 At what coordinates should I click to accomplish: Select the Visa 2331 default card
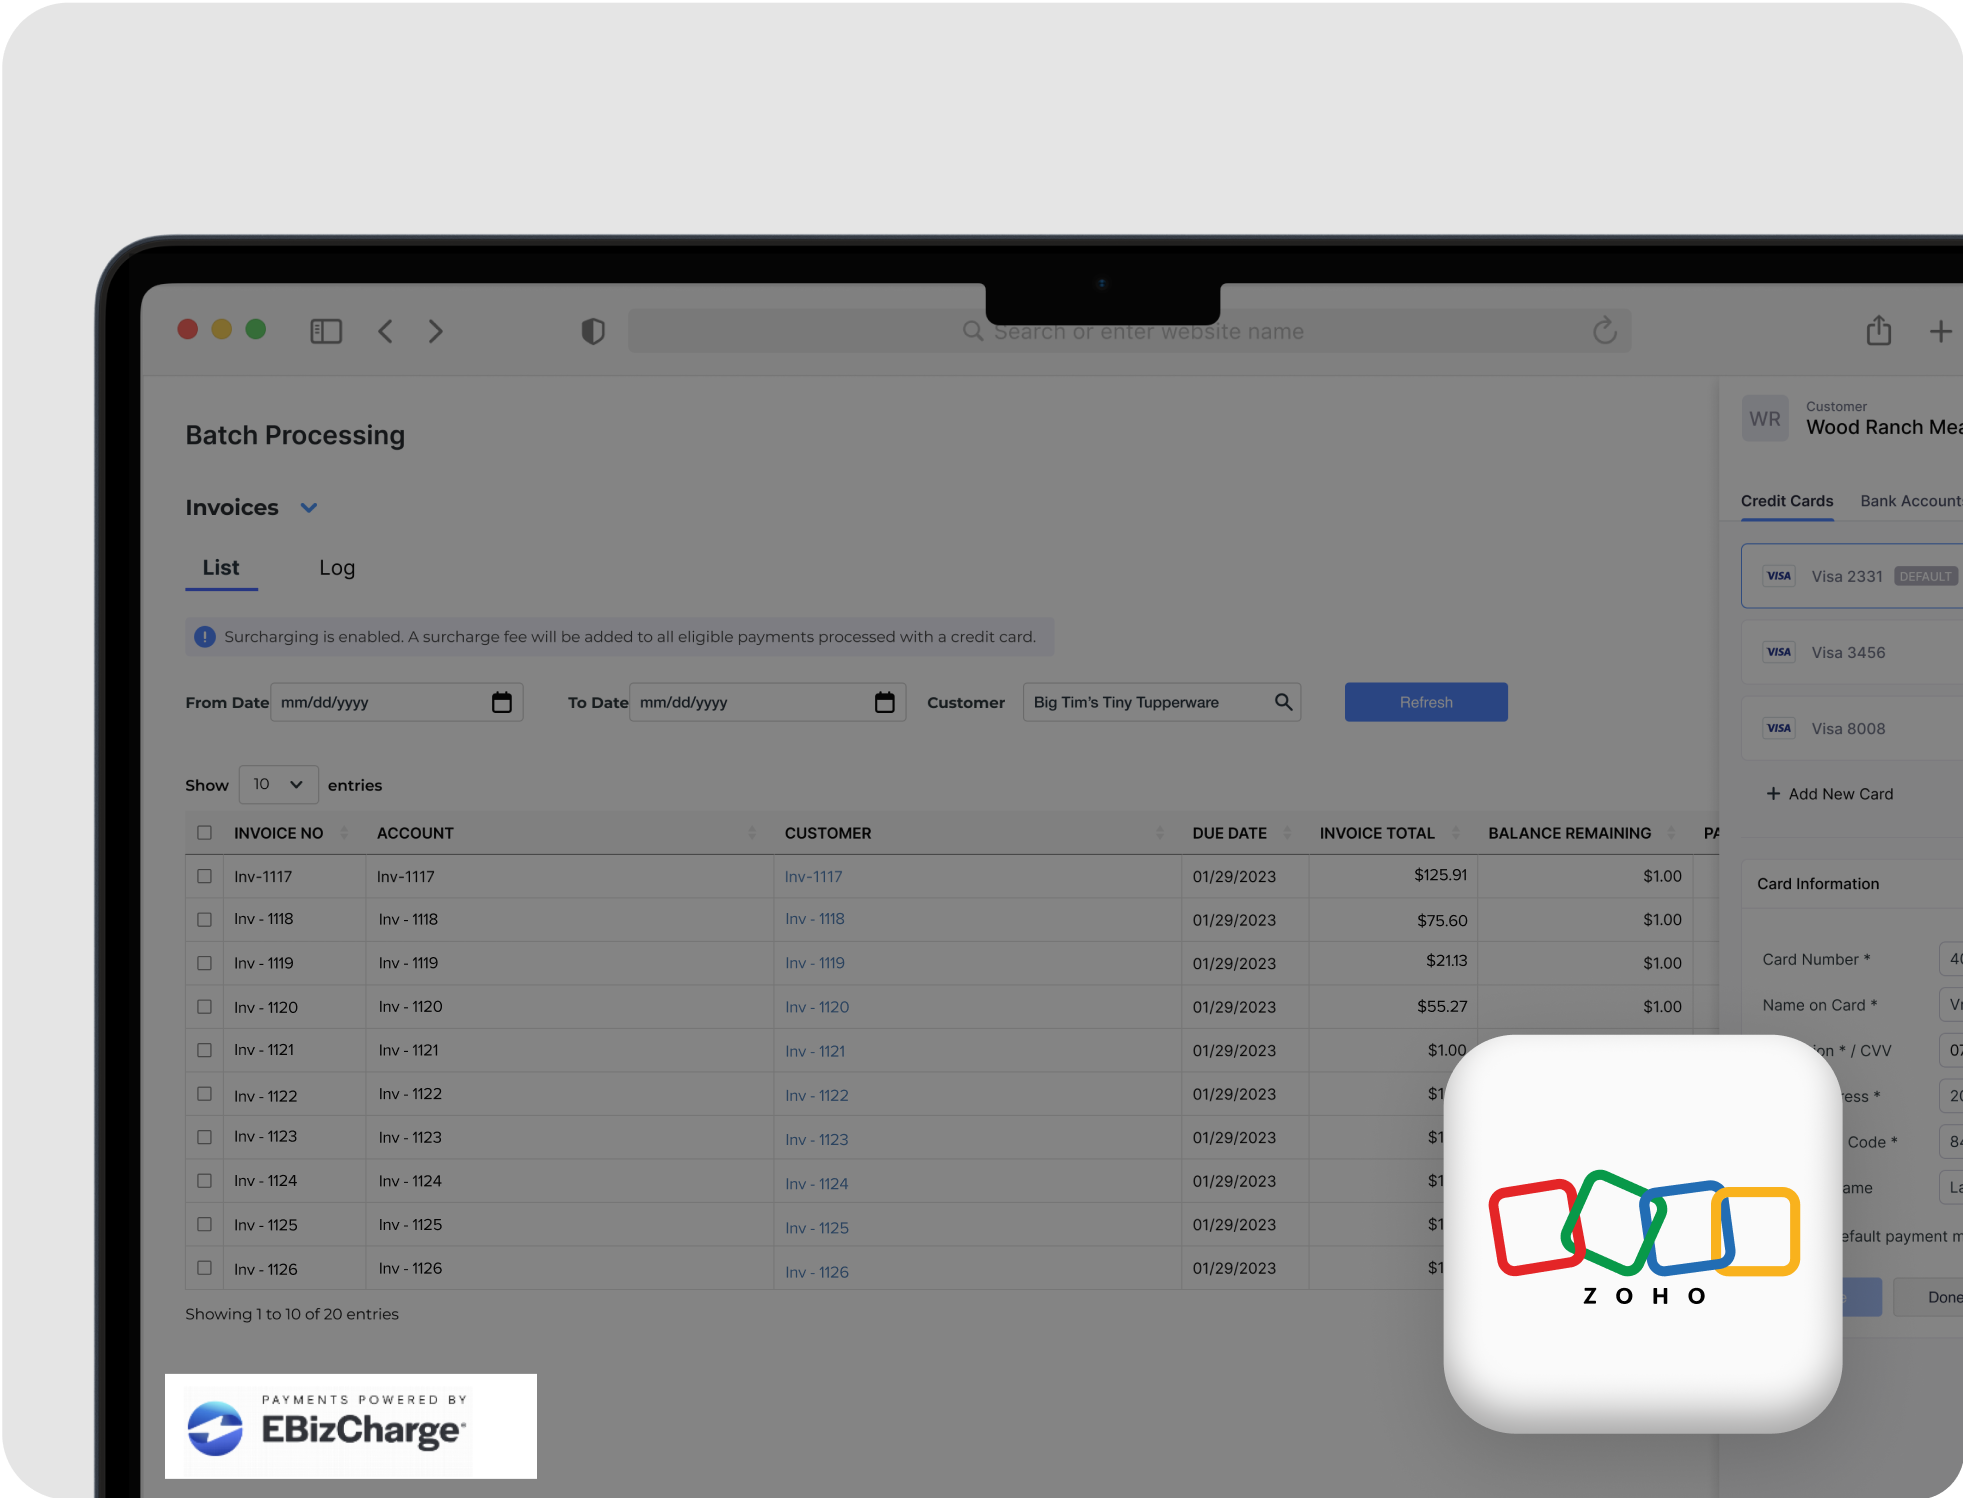(x=1852, y=576)
